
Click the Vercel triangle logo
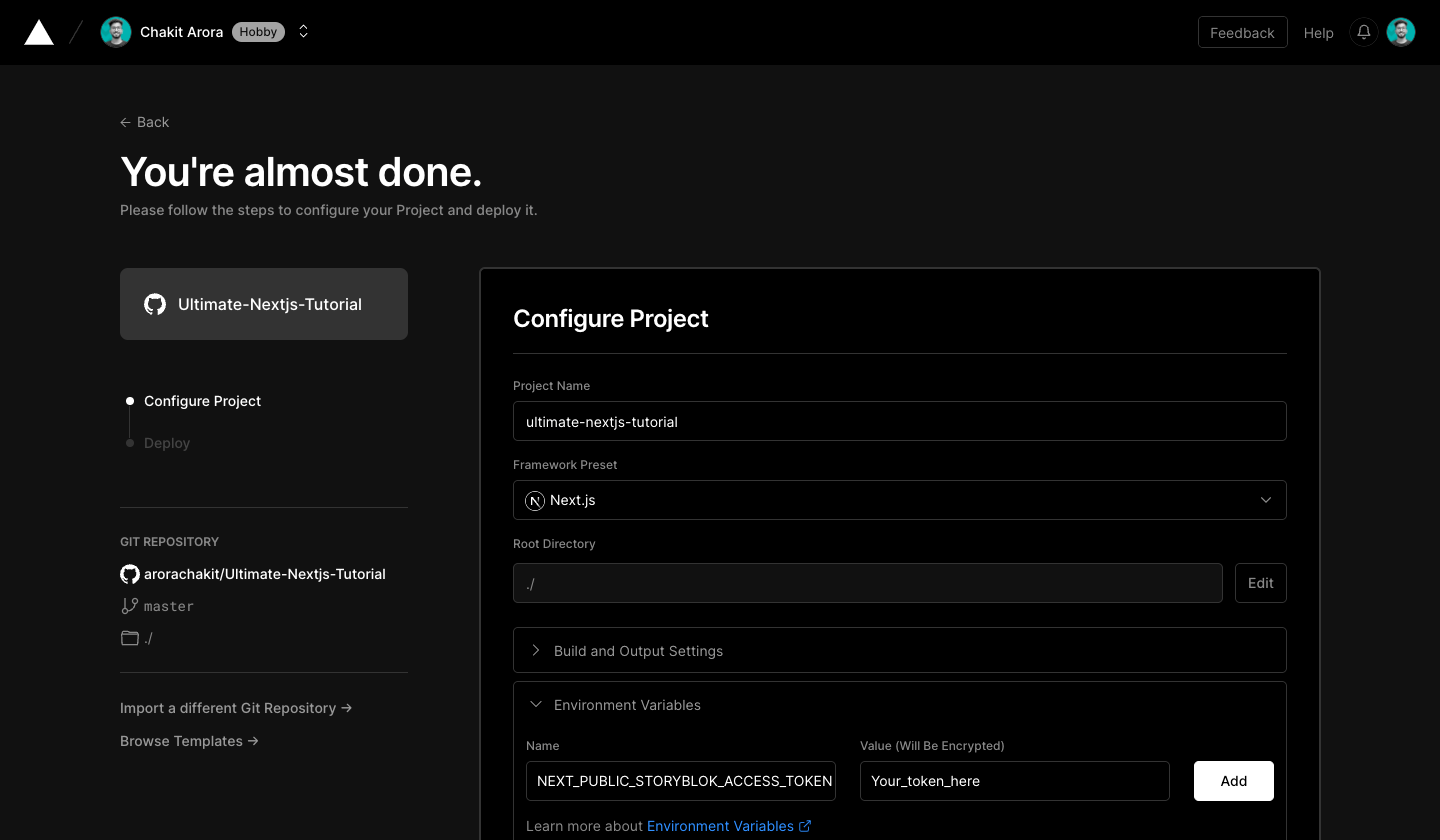(x=39, y=32)
